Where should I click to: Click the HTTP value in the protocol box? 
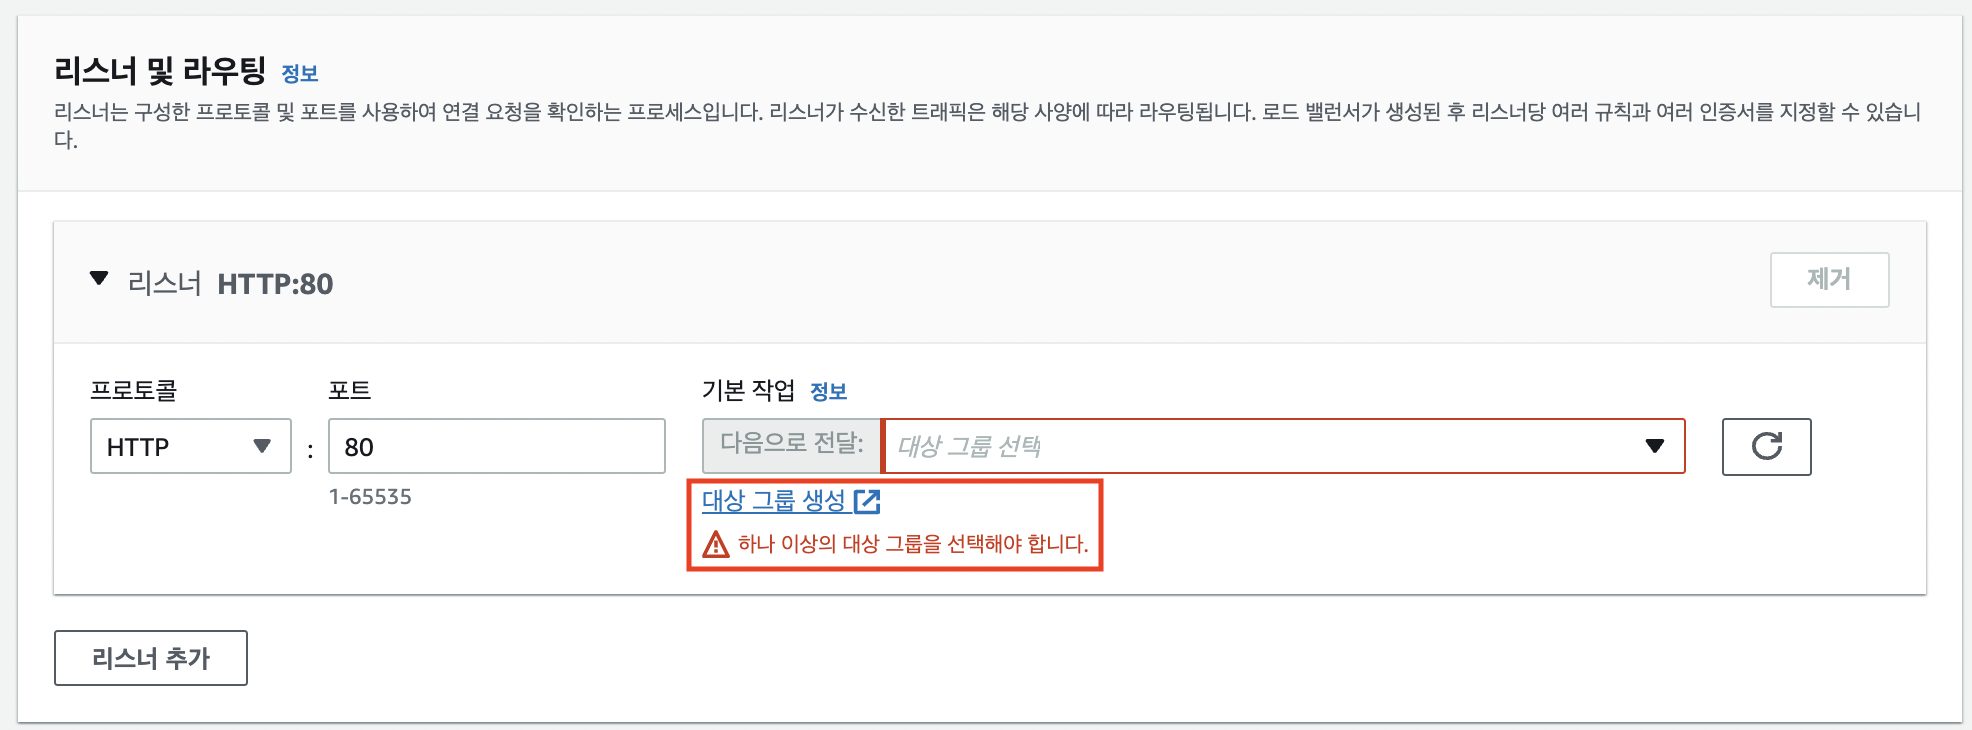tap(136, 446)
